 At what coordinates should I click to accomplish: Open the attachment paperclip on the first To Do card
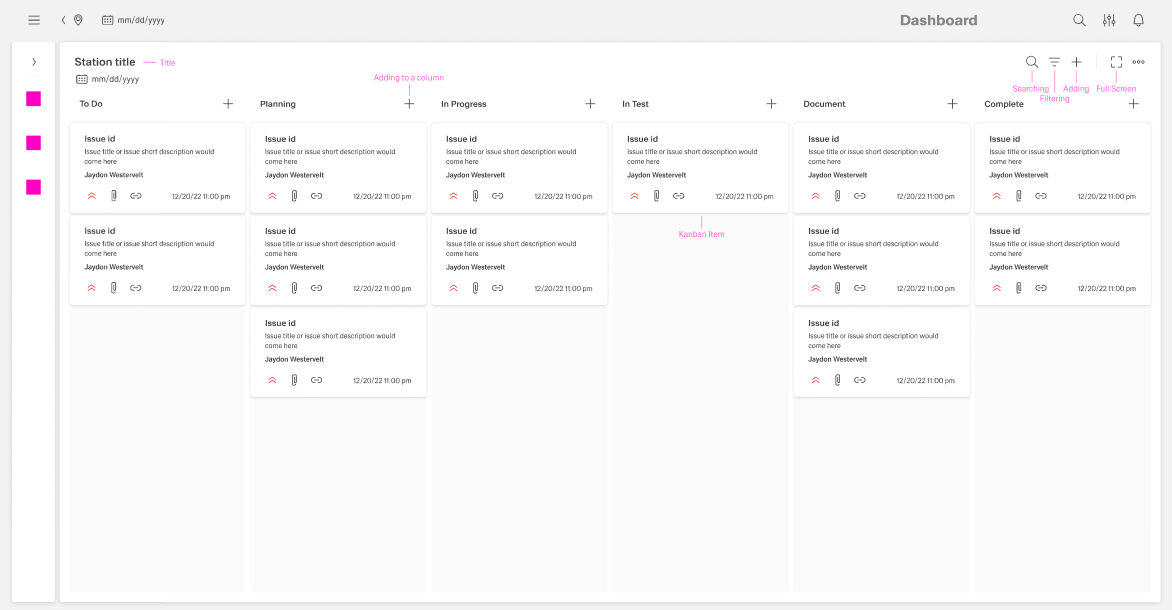(x=113, y=196)
